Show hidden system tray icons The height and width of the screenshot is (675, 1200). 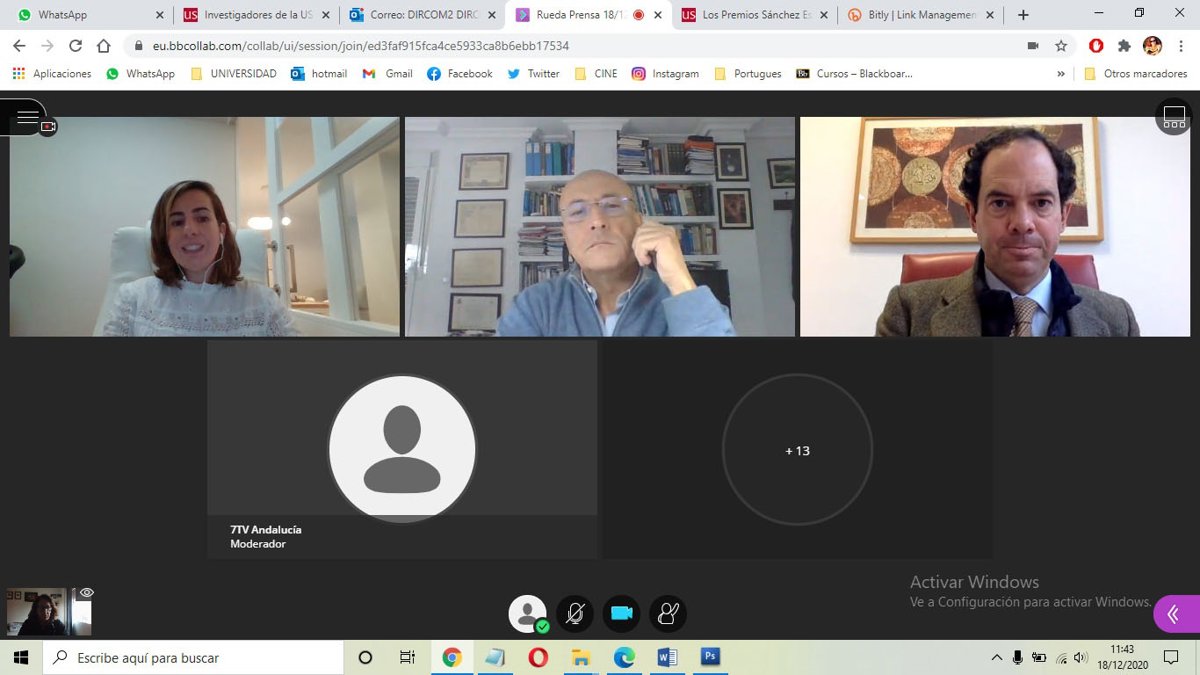pyautogui.click(x=996, y=657)
